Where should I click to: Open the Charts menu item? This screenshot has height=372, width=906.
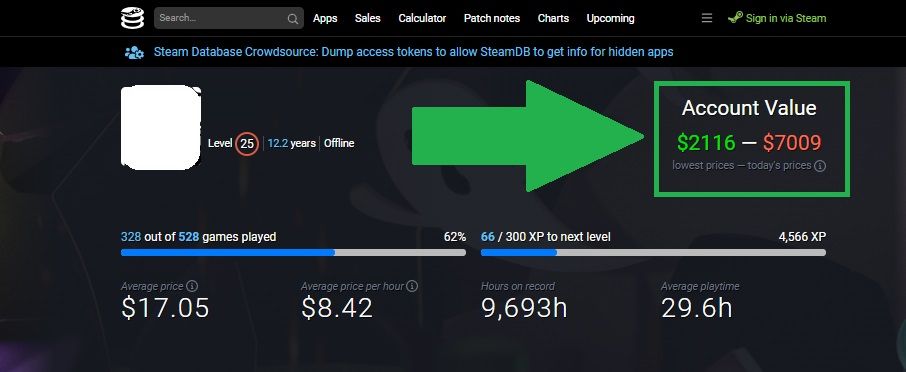click(554, 18)
